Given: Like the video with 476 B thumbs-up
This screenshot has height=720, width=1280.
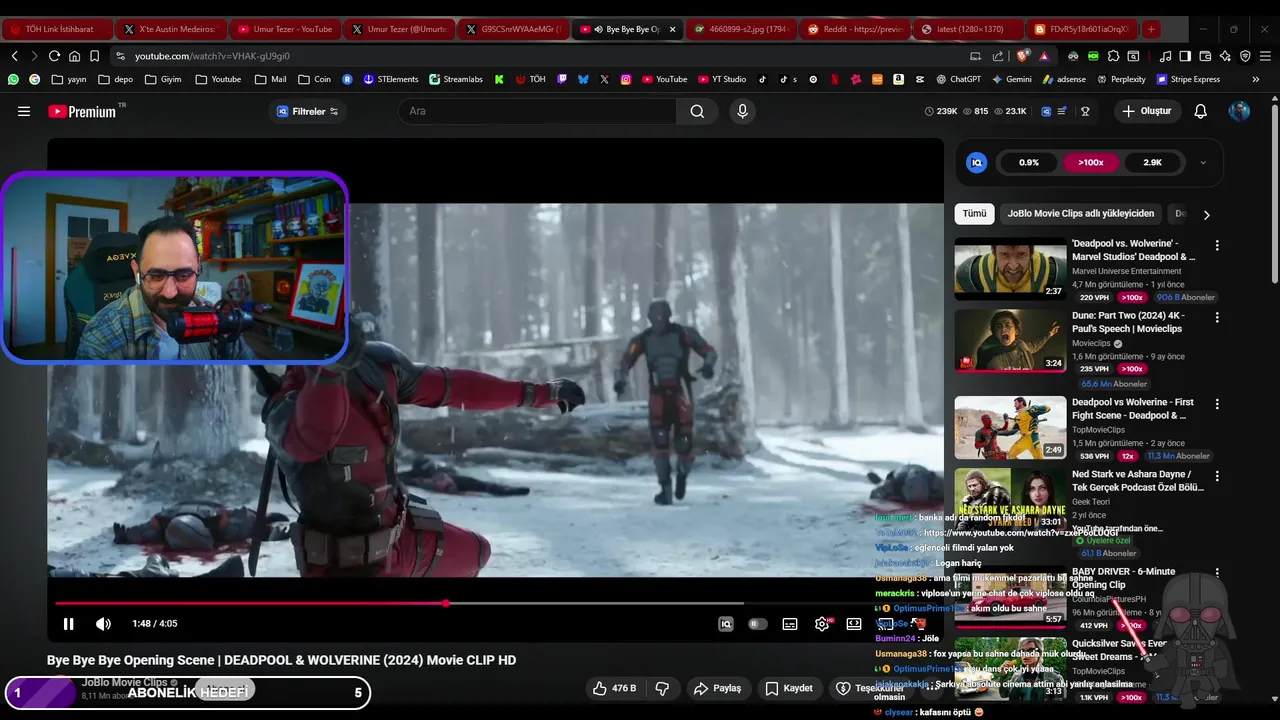Looking at the screenshot, I should click(614, 688).
